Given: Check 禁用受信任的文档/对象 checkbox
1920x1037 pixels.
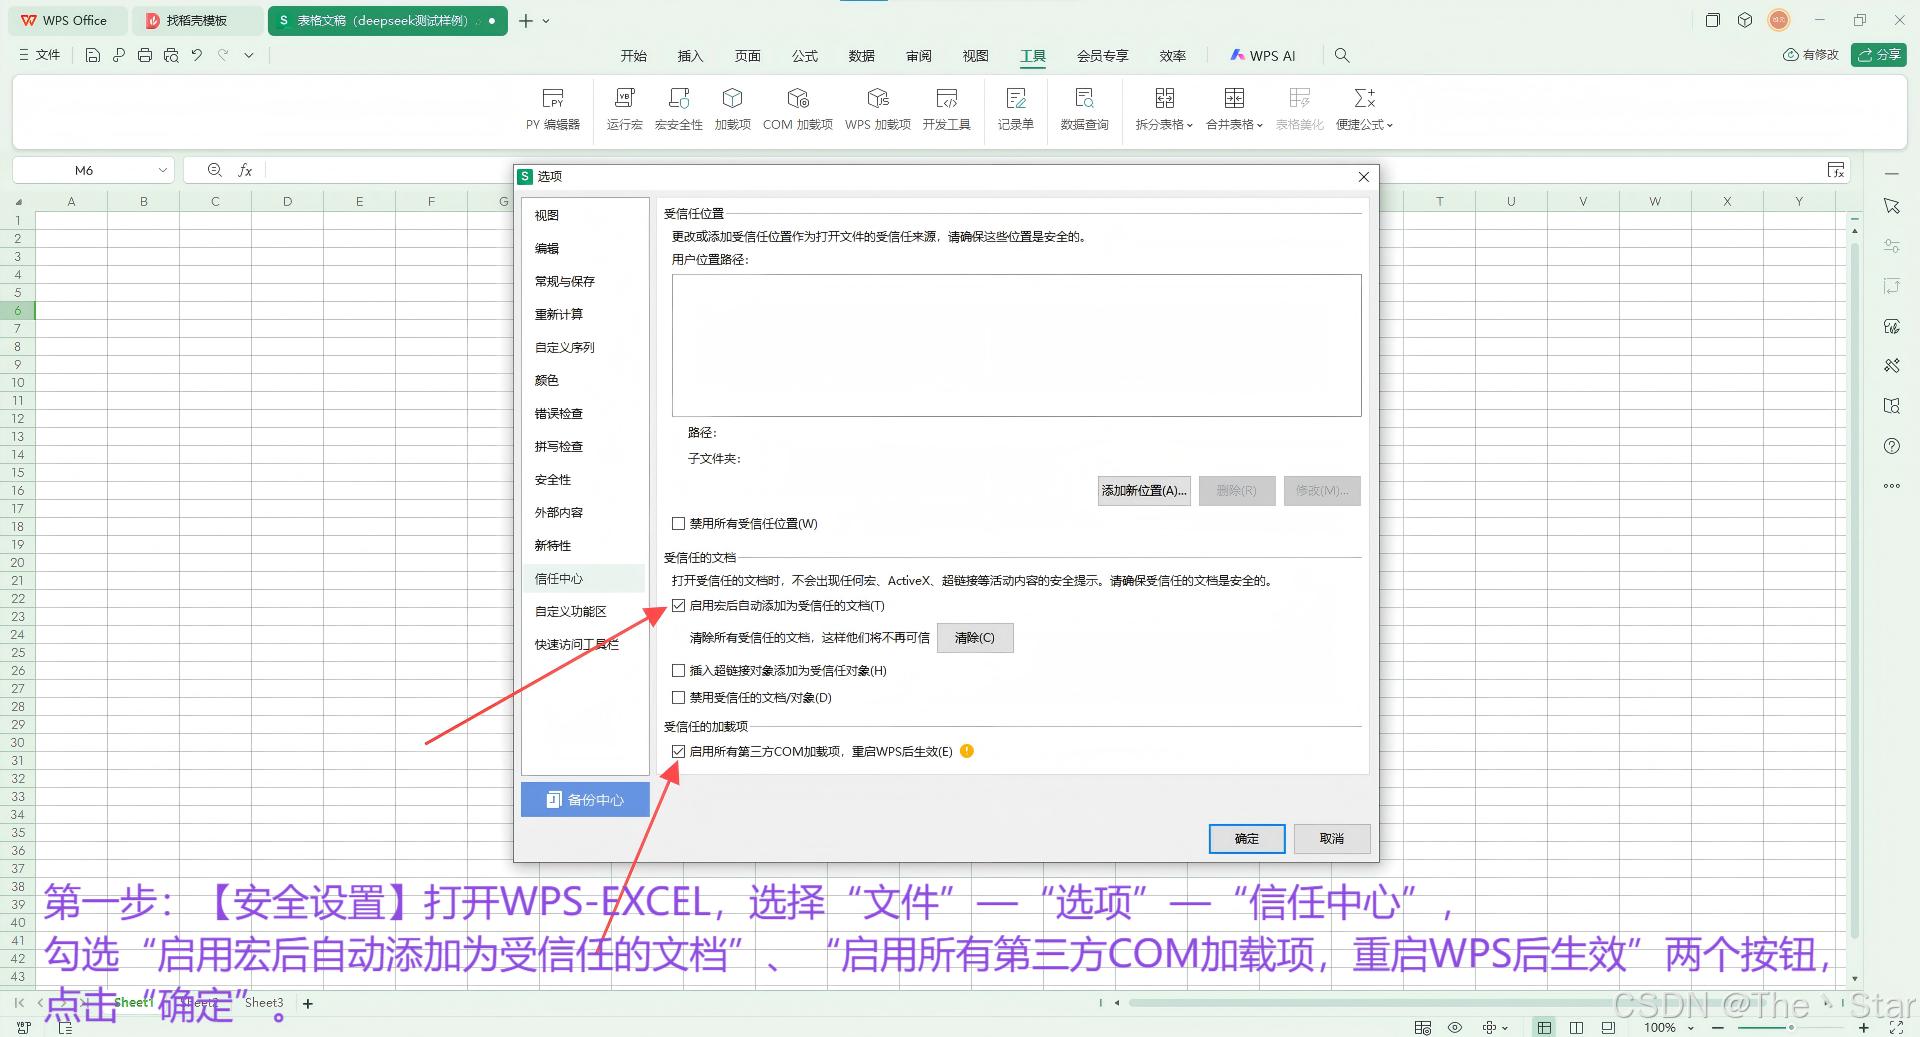Looking at the screenshot, I should pos(679,698).
